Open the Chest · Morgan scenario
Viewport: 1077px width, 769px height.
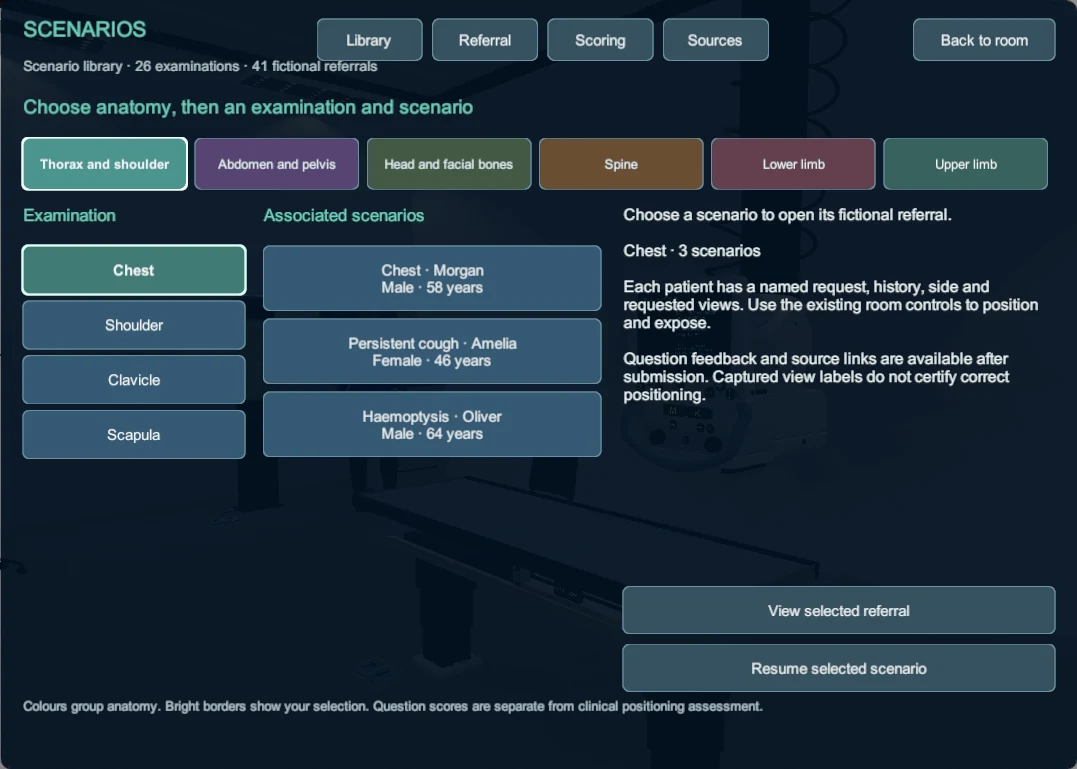(432, 278)
